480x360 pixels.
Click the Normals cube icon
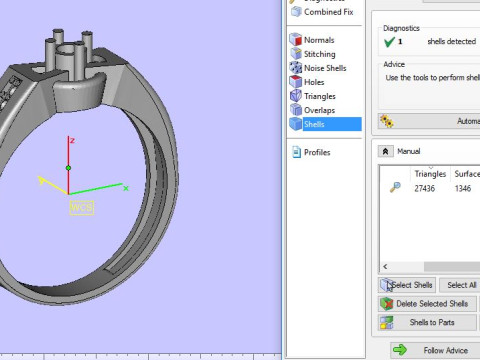pyautogui.click(x=296, y=40)
